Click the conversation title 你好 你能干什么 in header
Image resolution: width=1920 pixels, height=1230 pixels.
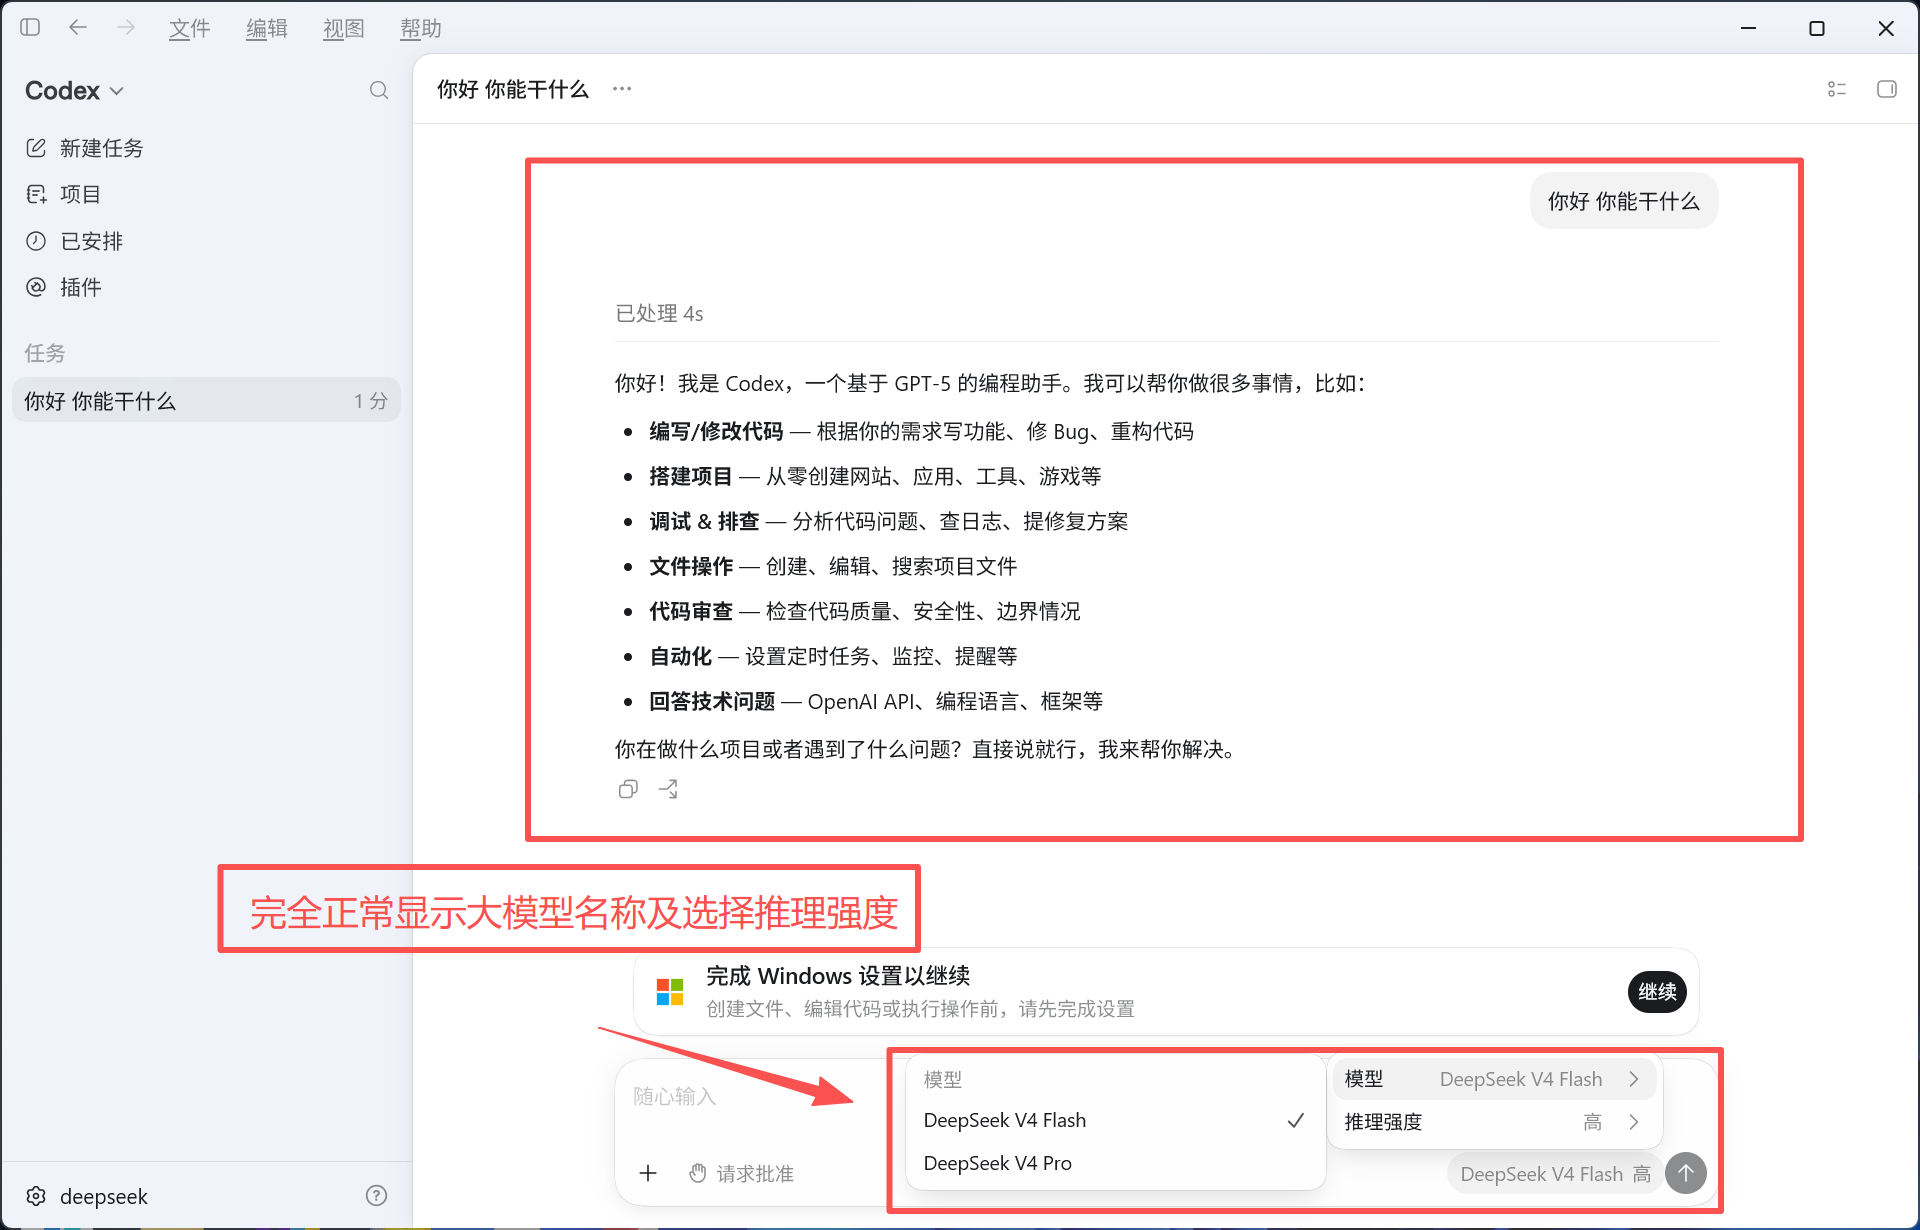513,89
